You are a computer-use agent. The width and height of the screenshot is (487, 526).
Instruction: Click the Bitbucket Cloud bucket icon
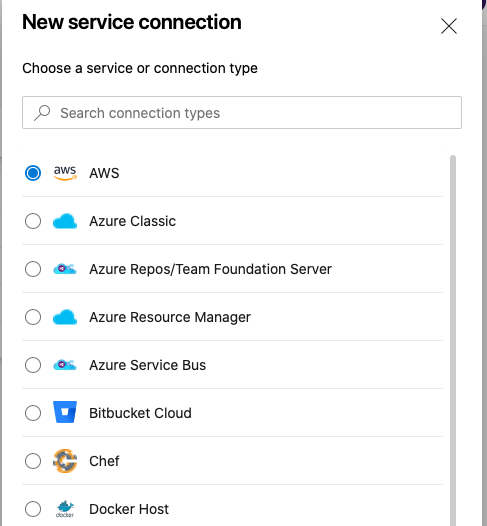point(65,413)
